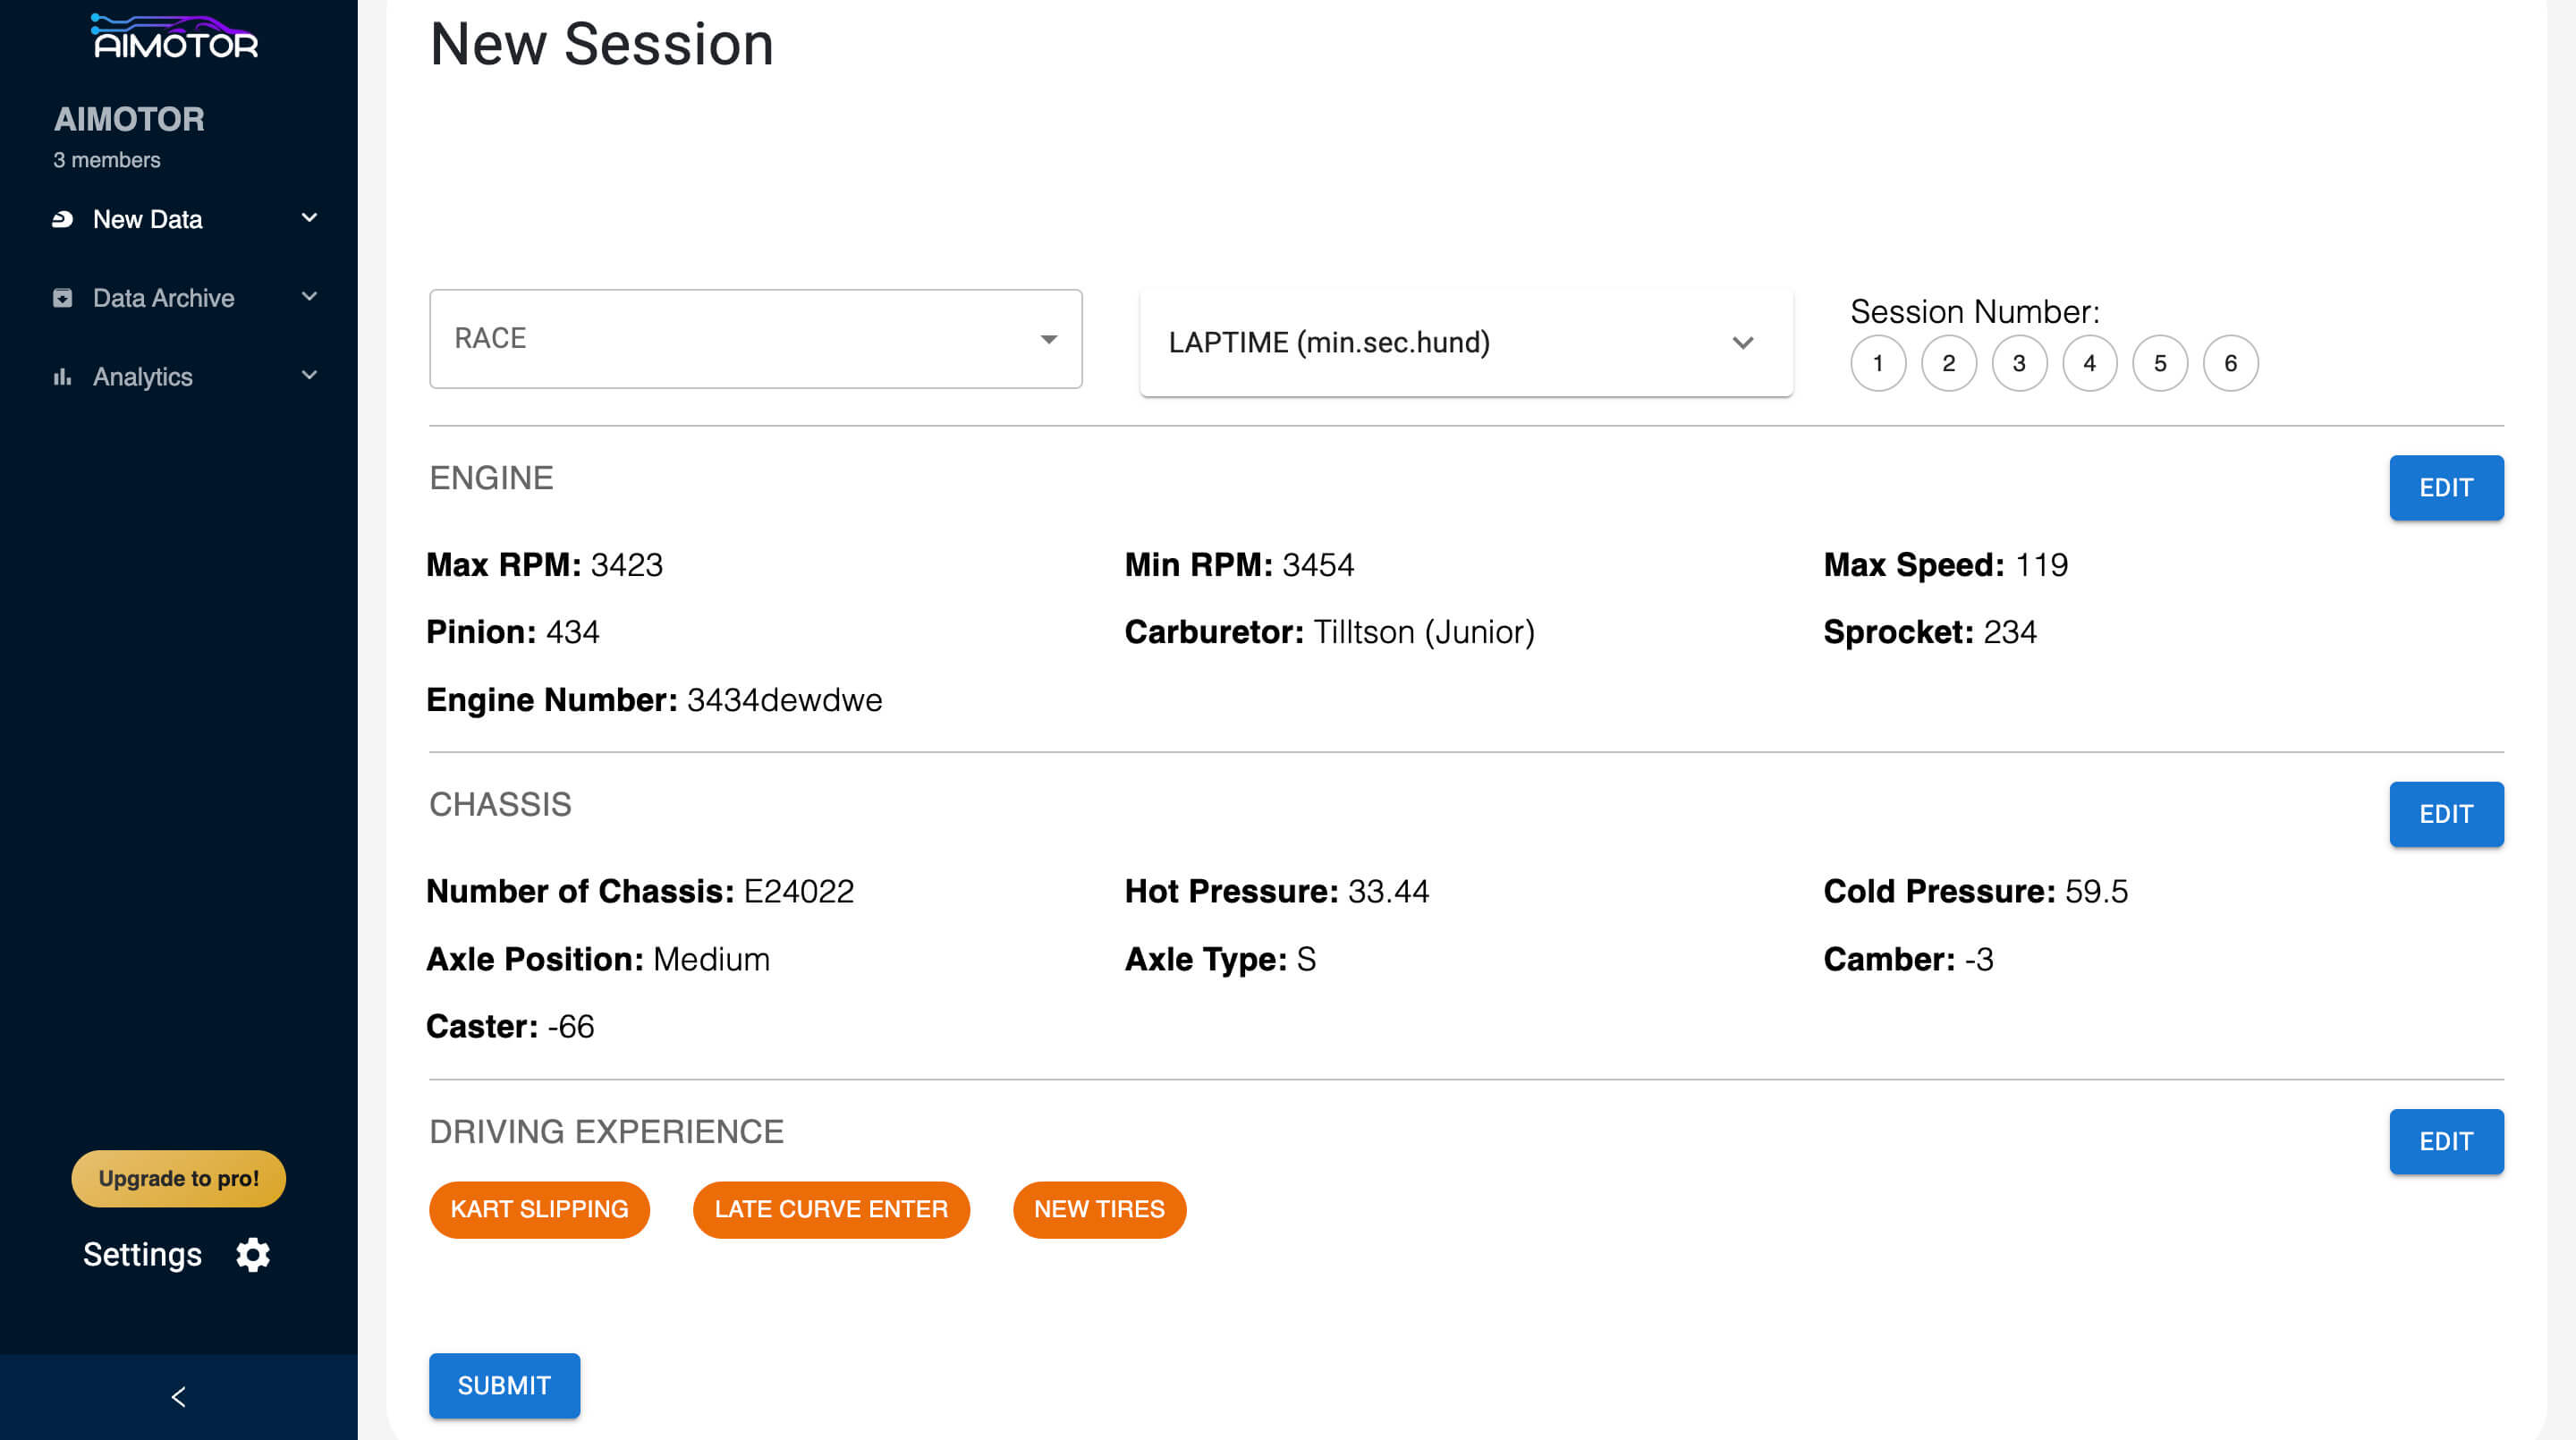Expand the Analytics menu chevron
This screenshot has height=1440, width=2576.
(309, 375)
